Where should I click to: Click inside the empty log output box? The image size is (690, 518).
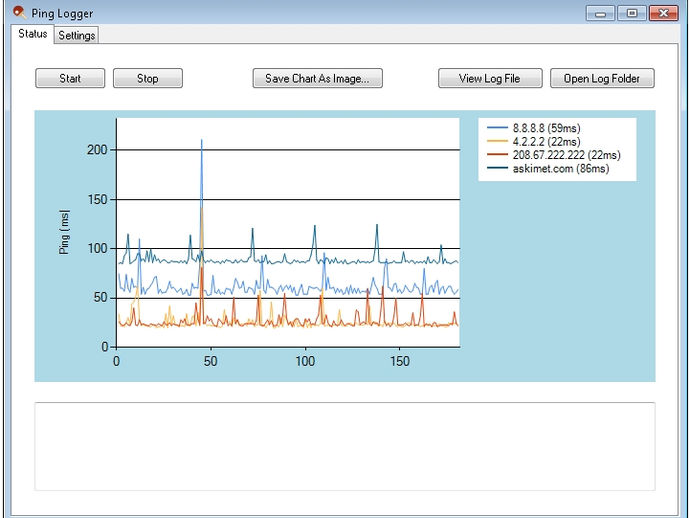click(345, 446)
